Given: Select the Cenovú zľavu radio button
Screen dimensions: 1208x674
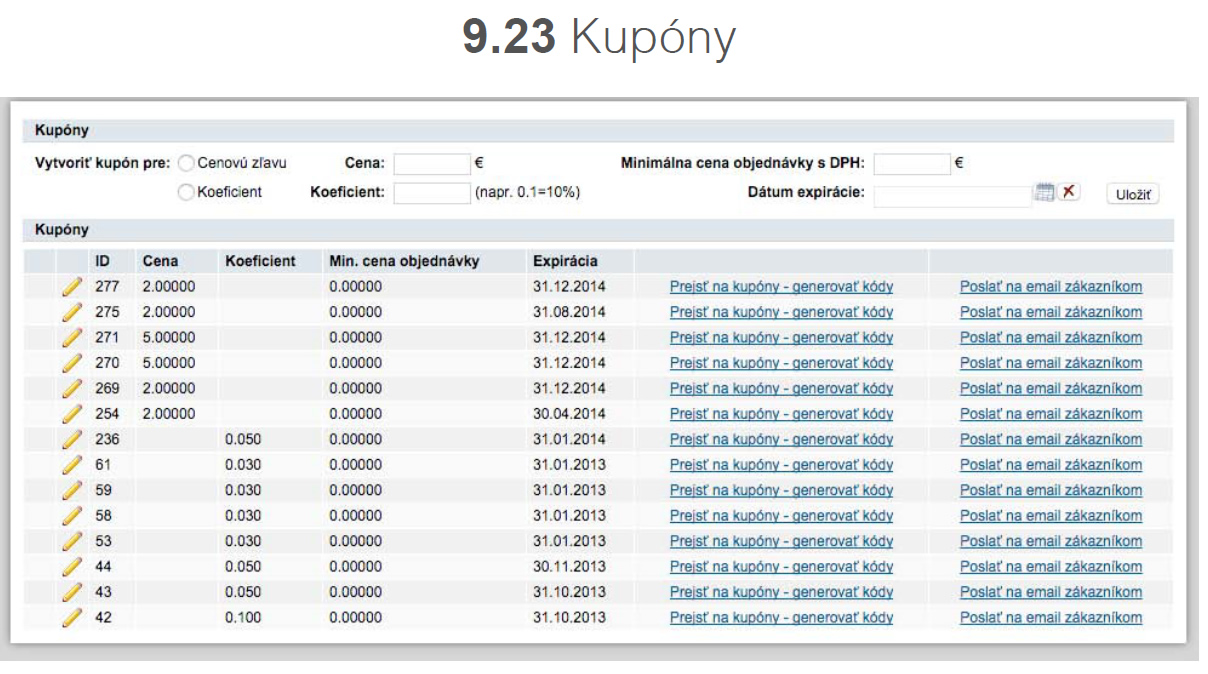Looking at the screenshot, I should [186, 163].
